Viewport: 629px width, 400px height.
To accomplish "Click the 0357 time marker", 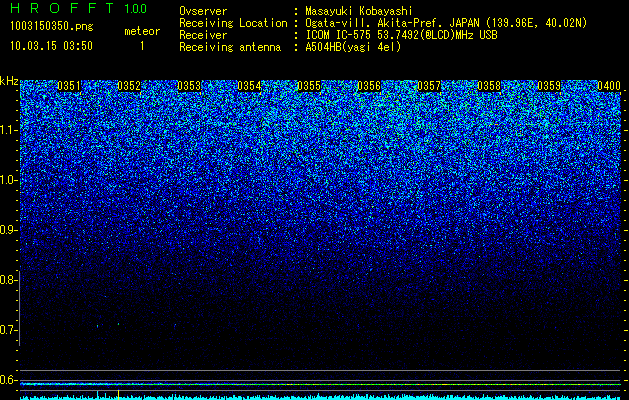I will point(429,86).
